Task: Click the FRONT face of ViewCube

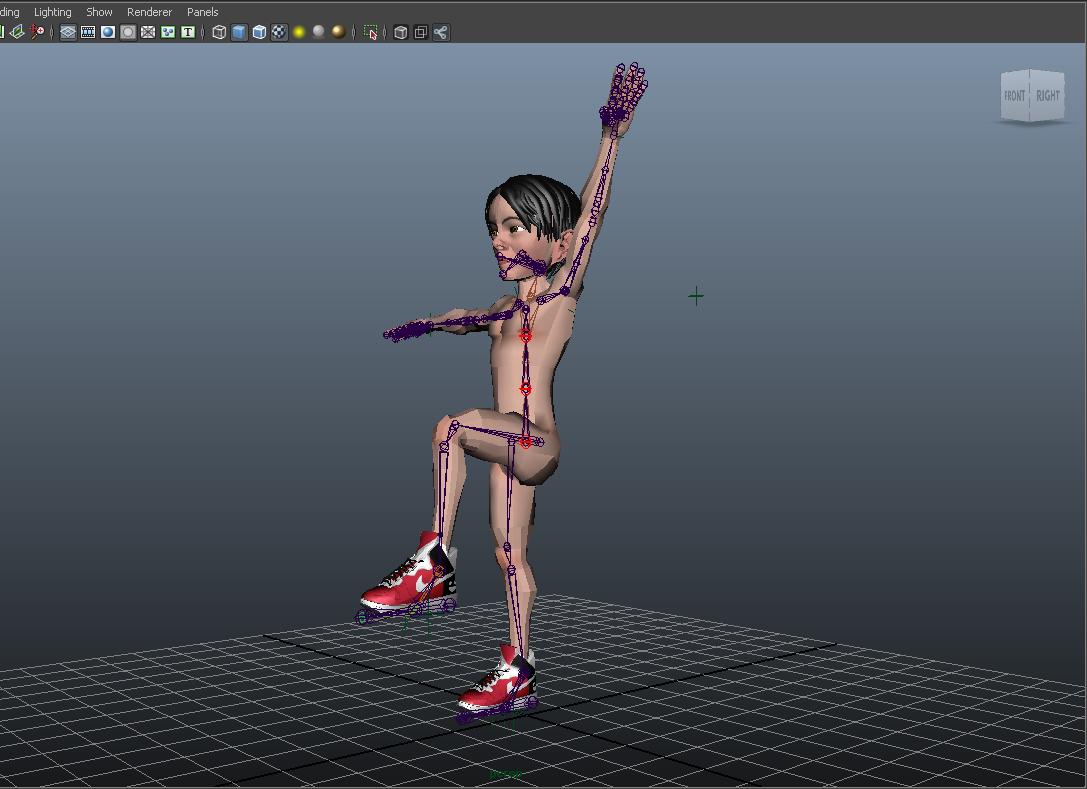Action: pyautogui.click(x=1015, y=96)
